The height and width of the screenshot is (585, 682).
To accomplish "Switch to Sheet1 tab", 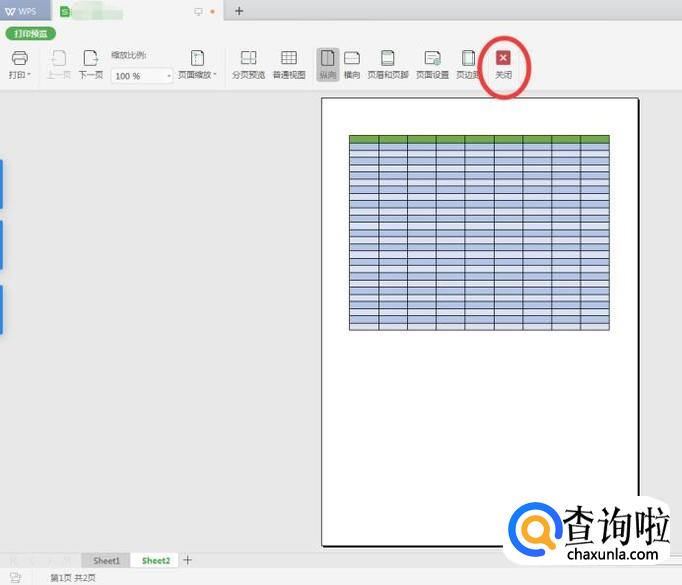I will [106, 561].
